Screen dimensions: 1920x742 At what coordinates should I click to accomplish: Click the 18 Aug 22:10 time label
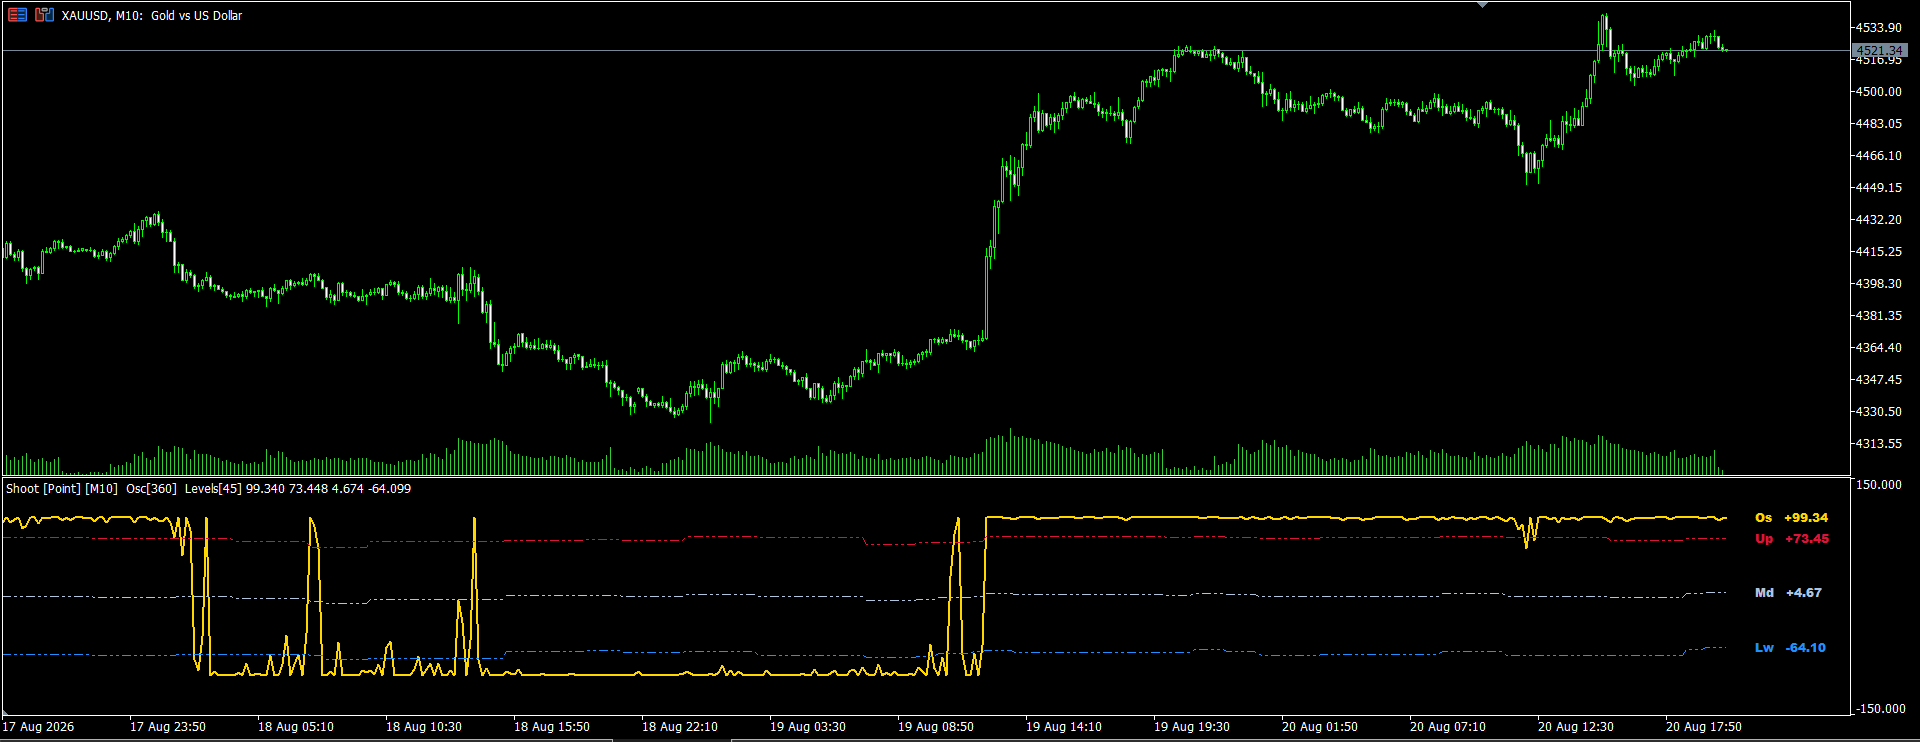coord(680,727)
